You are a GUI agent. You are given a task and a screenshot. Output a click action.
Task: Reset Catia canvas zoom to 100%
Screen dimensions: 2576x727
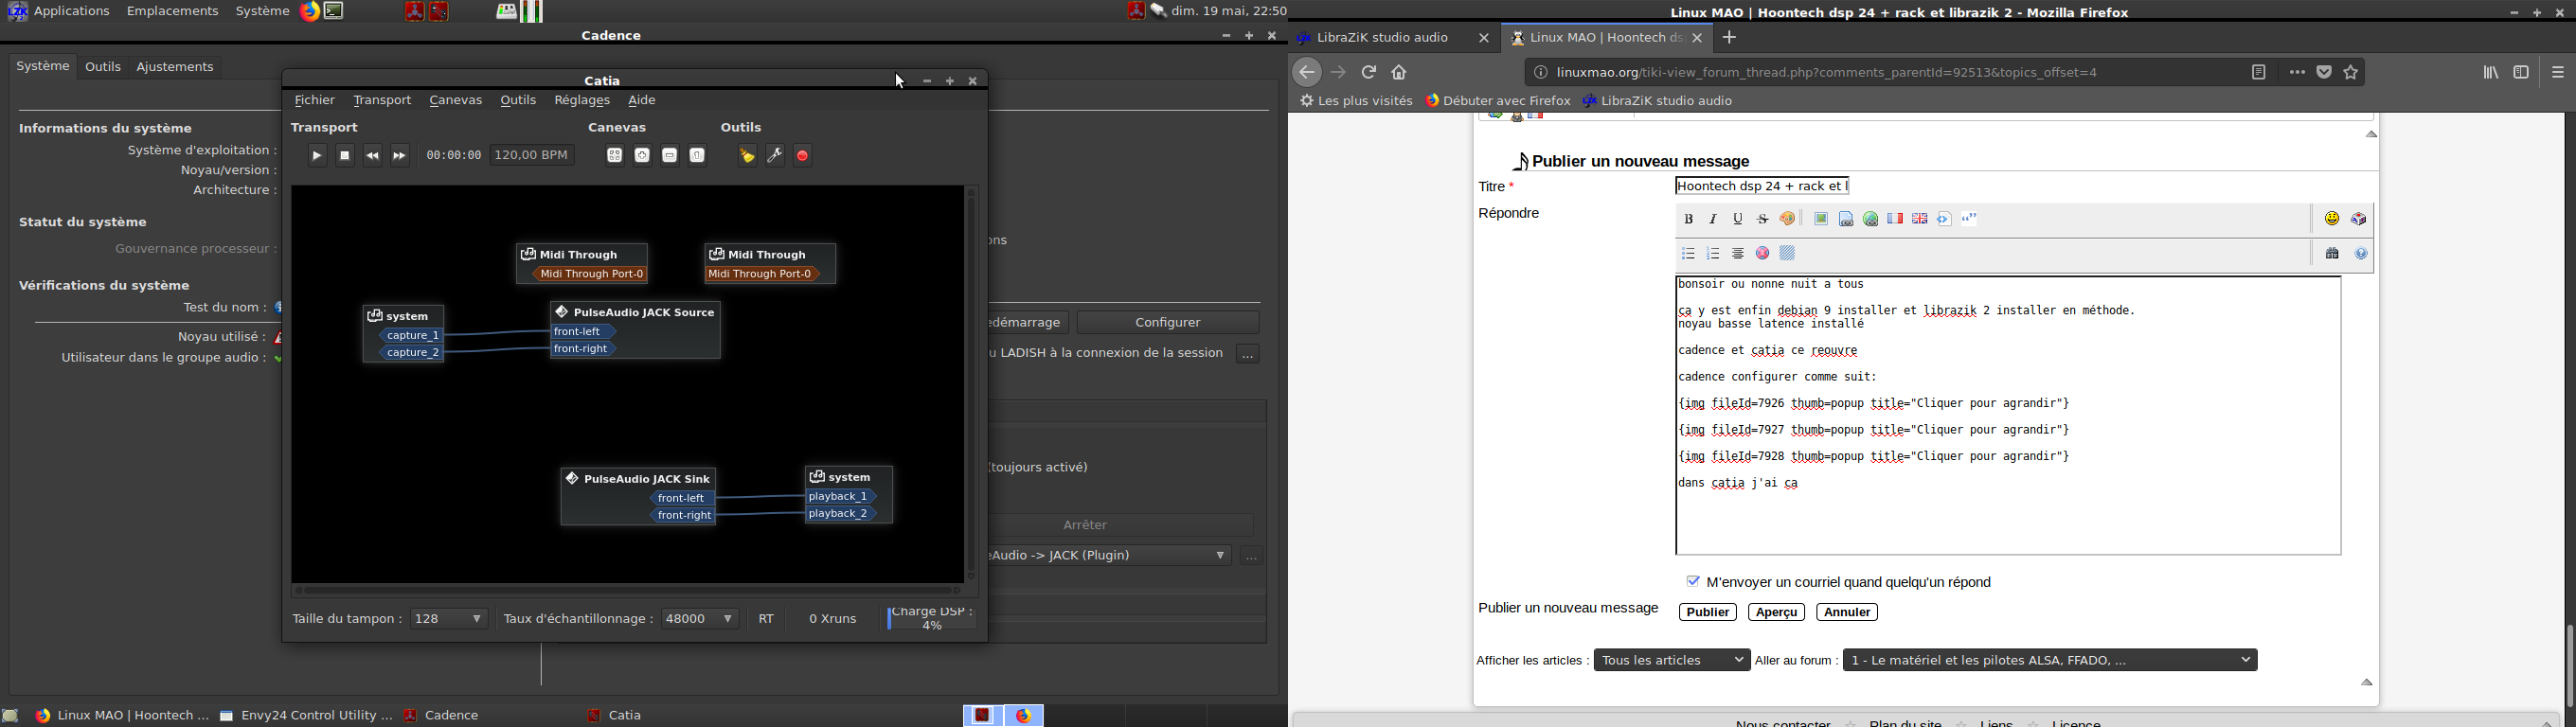pos(698,156)
